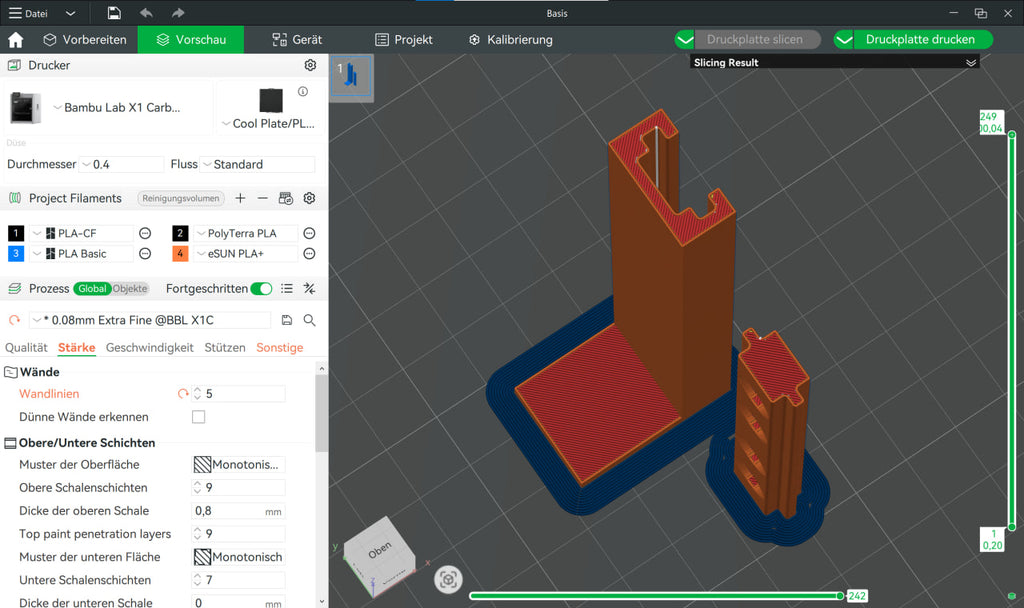Click the Reinigungsvolumen button

[181, 198]
